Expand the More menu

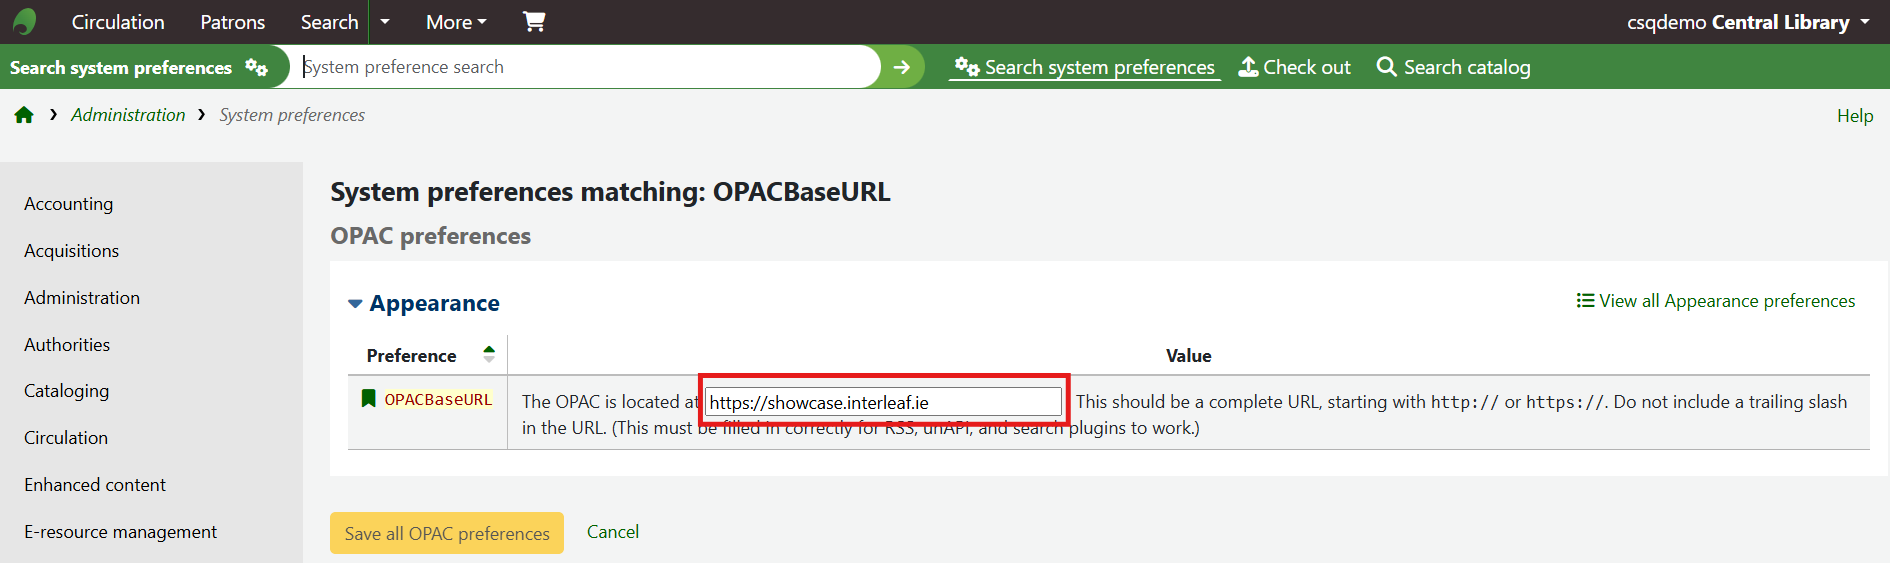456,22
